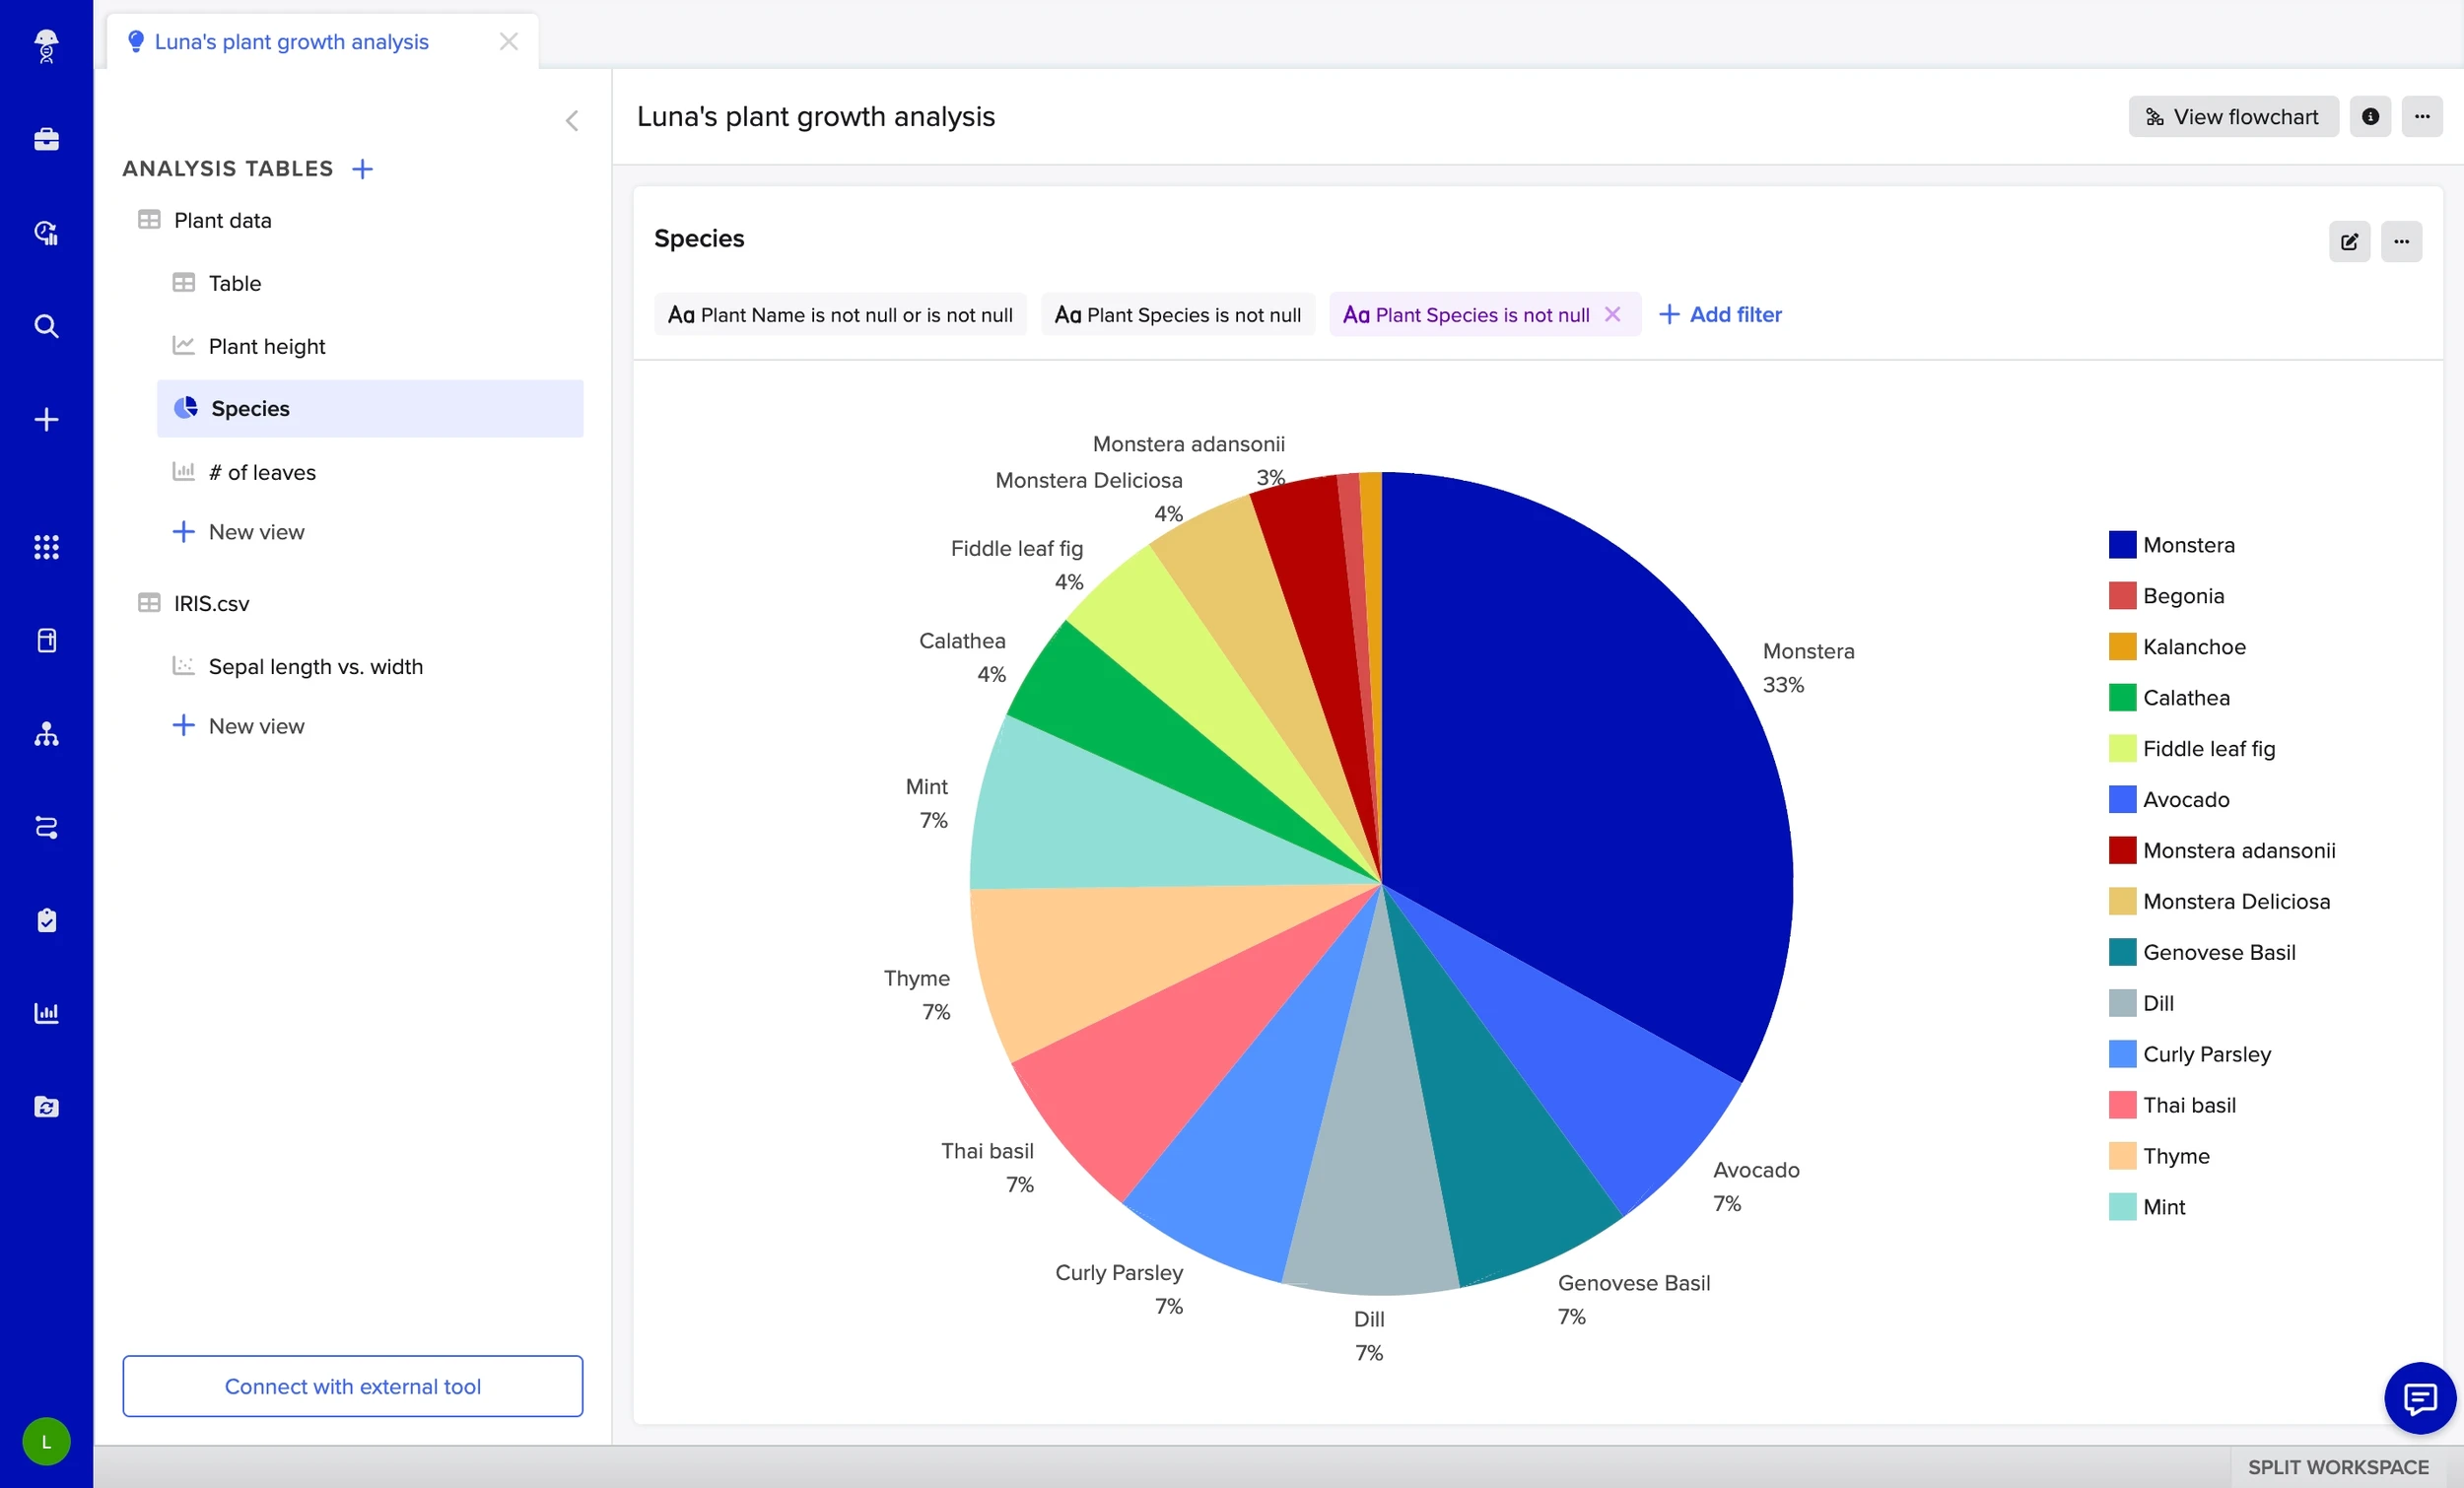Open the search magnifier in sidebar
Viewport: 2464px width, 1488px height.
point(46,326)
